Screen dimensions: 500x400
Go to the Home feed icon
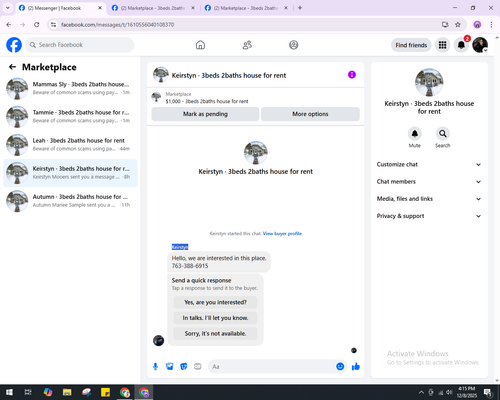(x=200, y=45)
